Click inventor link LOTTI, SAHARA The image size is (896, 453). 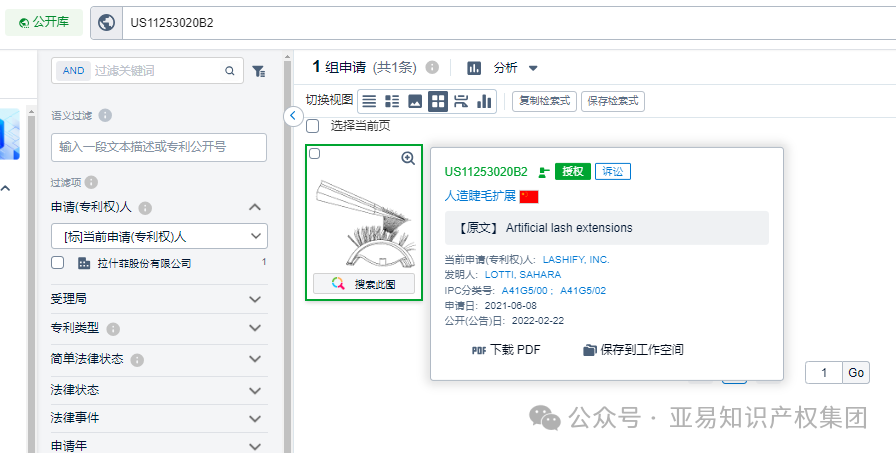click(523, 275)
